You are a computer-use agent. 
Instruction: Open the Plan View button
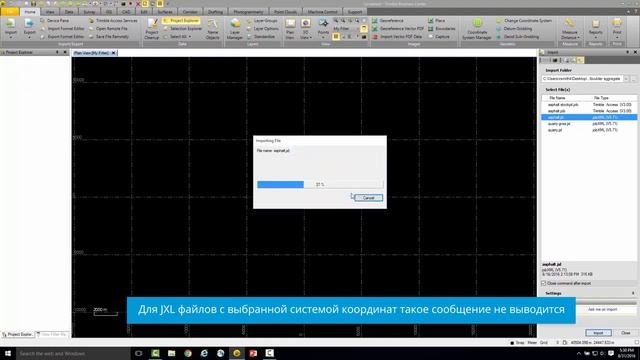(290, 29)
